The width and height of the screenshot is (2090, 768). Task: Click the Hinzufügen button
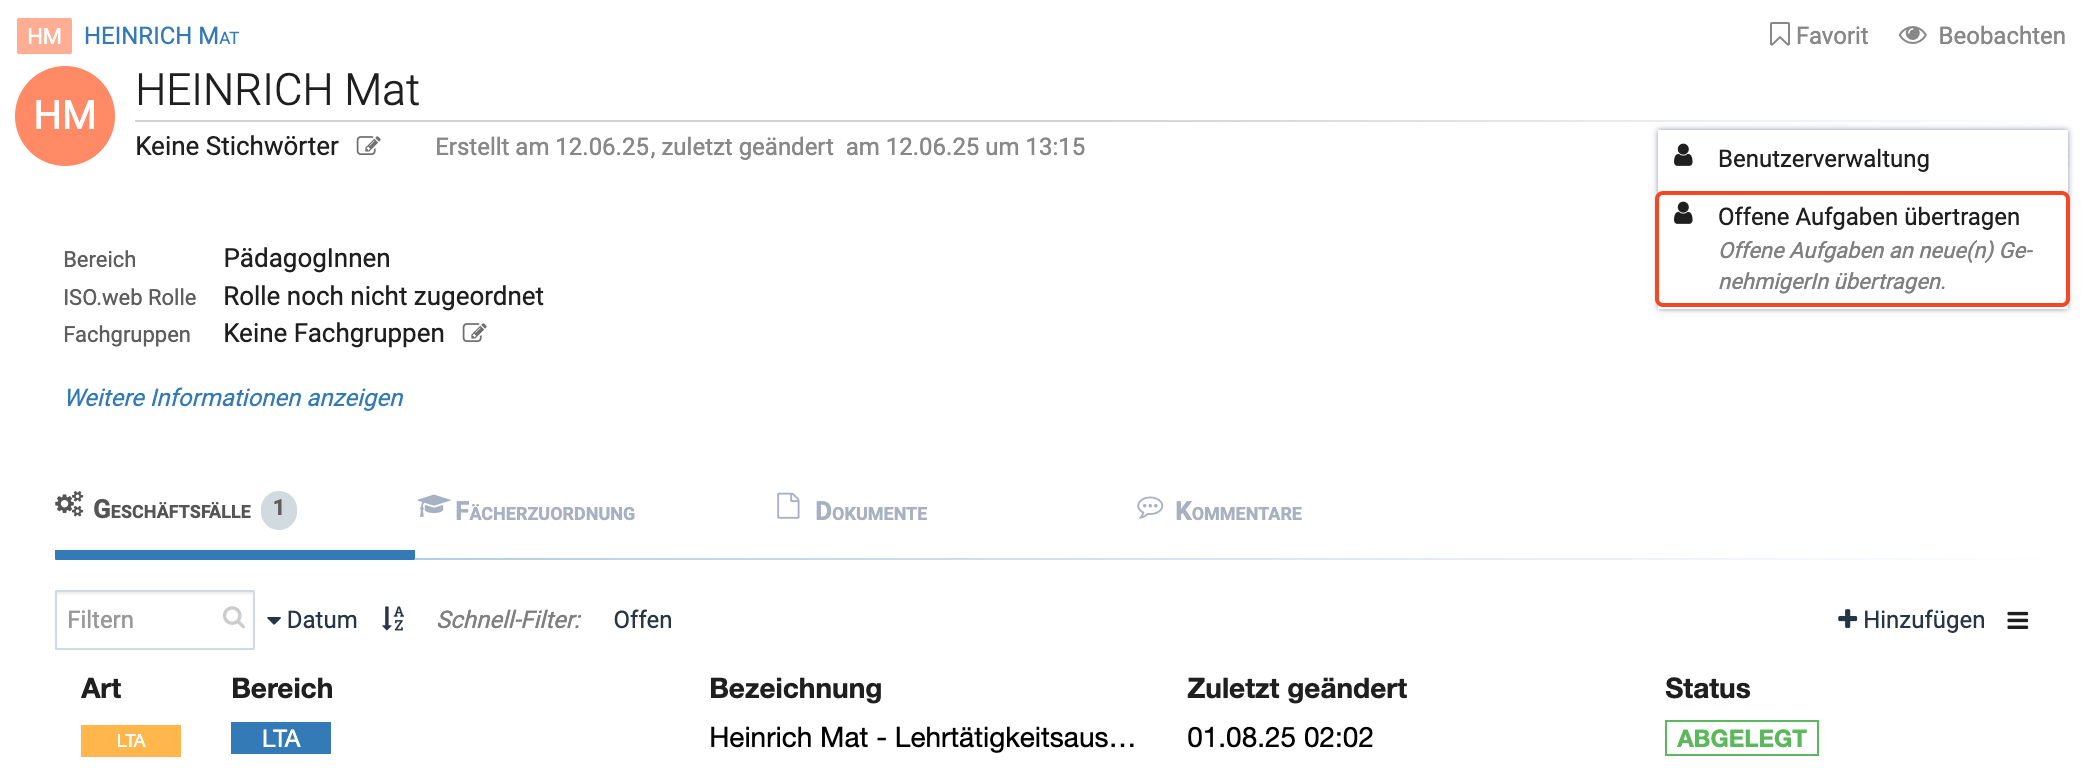1911,620
